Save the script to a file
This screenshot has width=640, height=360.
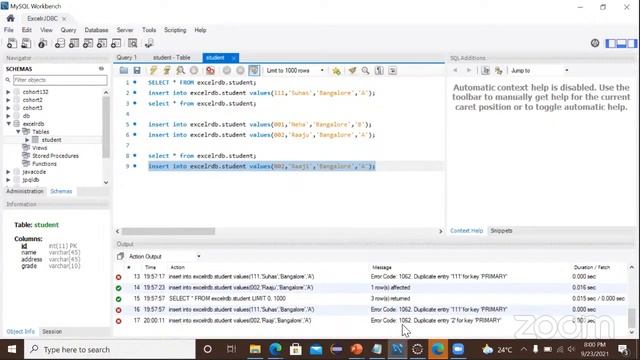tap(137, 71)
